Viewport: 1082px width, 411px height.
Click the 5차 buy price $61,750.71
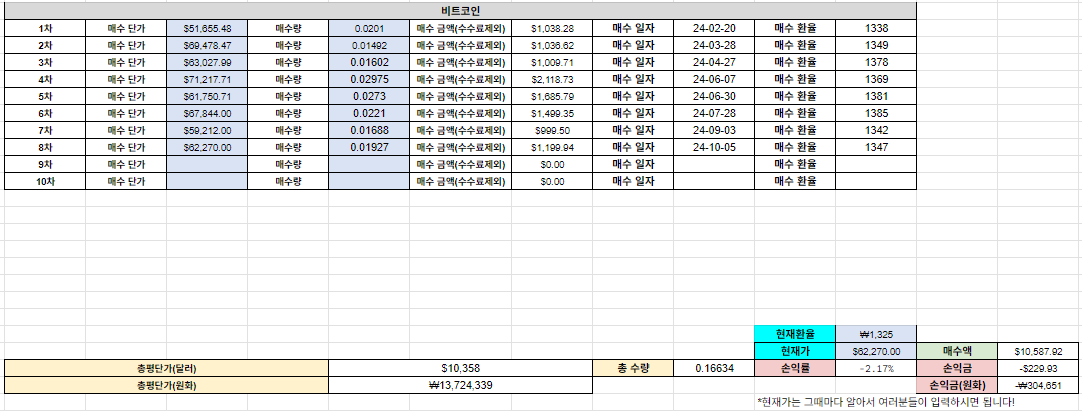[207, 97]
